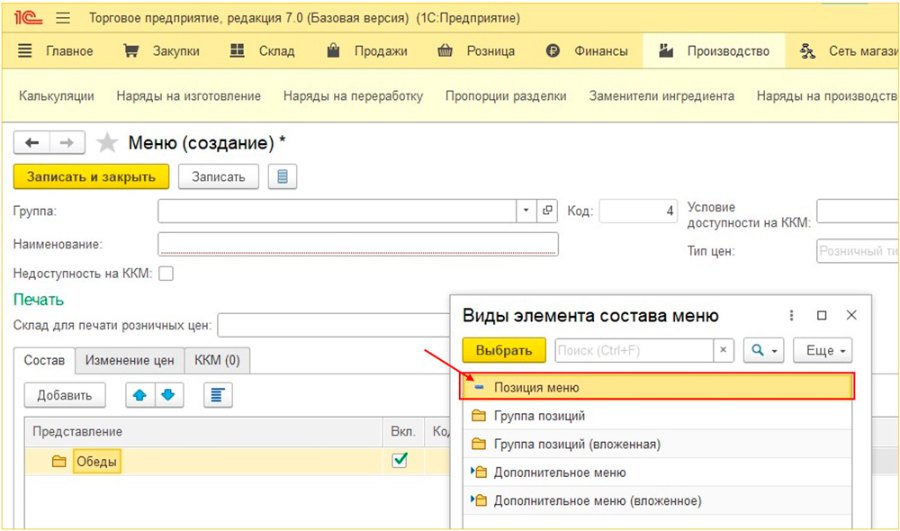This screenshot has height=531, width=900.
Task: Switch to the Изменение цен tab
Action: point(130,361)
